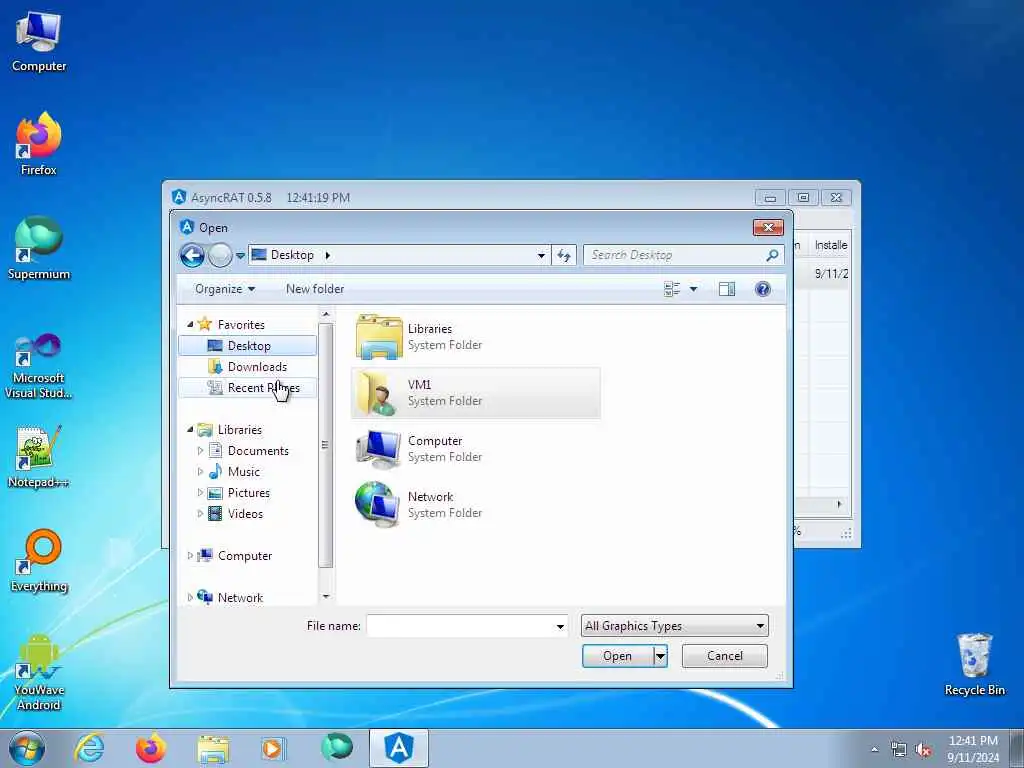Select Pictures in the Libraries tree
Screen dimensions: 1024x768
248,493
